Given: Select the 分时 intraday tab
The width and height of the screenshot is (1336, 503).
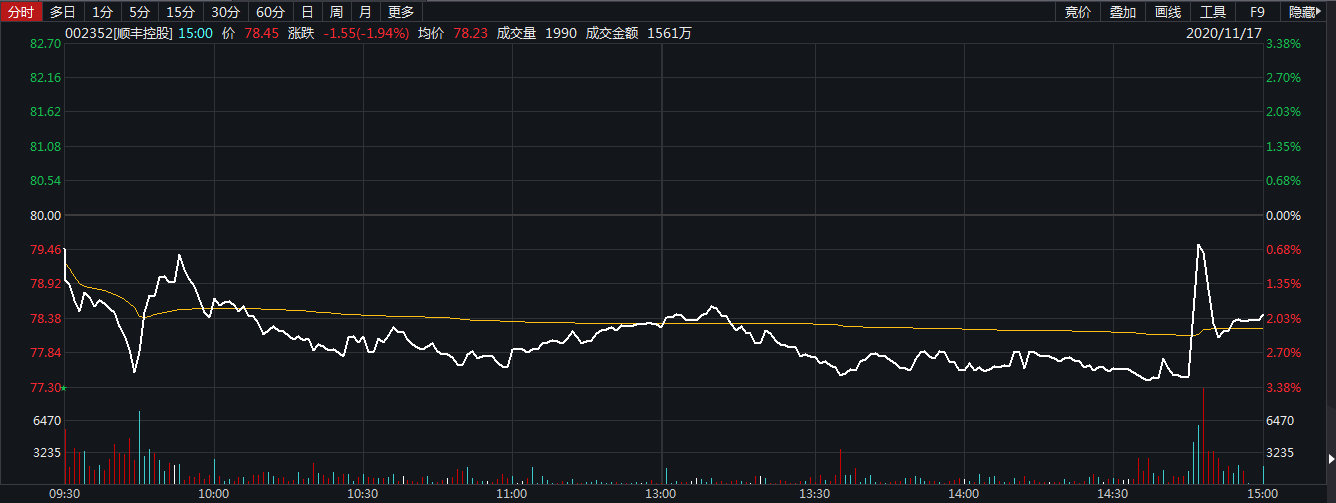Looking at the screenshot, I should tap(21, 12).
